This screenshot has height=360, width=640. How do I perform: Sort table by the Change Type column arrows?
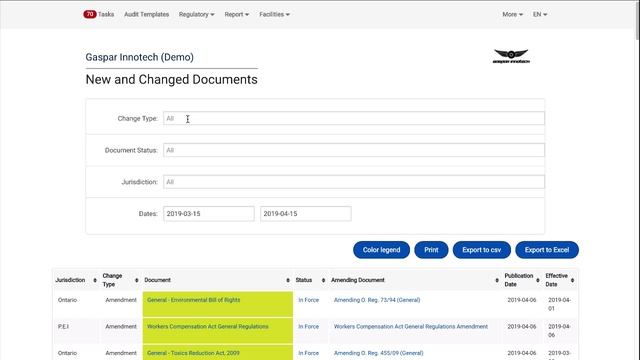tap(136, 280)
